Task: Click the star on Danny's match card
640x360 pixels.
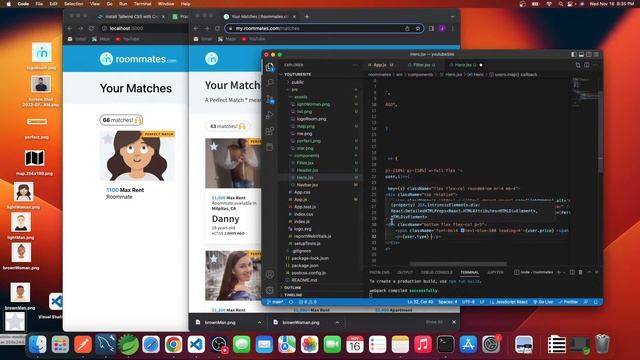Action: [214, 147]
